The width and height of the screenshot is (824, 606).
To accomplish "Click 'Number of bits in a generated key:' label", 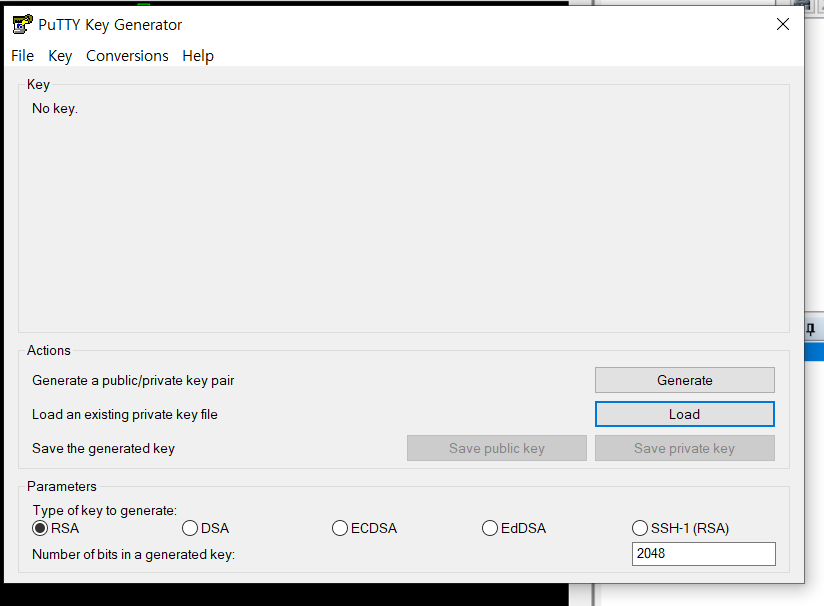I will [133, 554].
